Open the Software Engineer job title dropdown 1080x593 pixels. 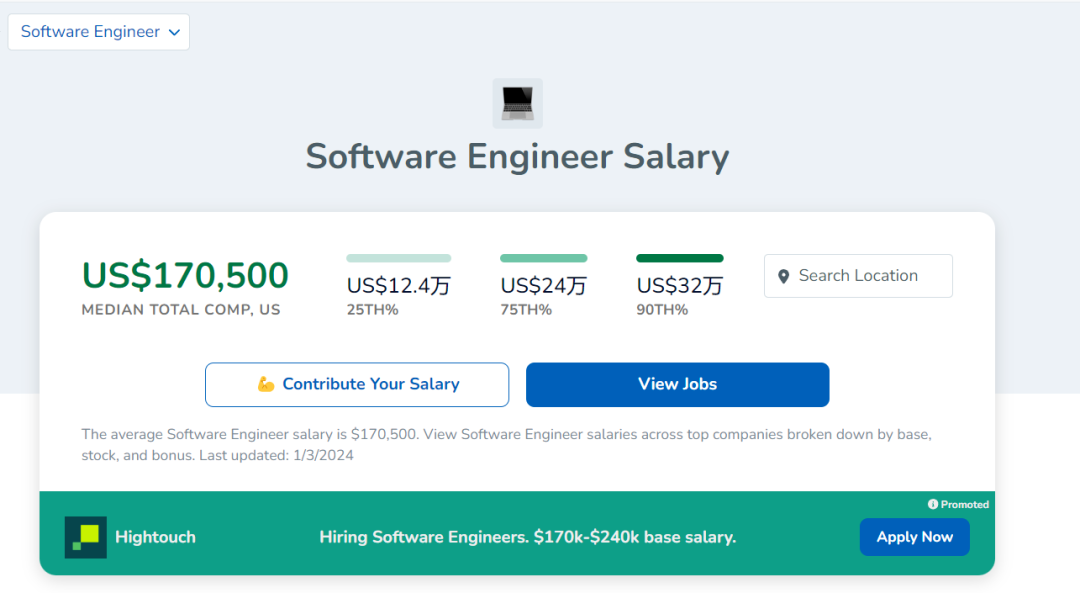98,32
